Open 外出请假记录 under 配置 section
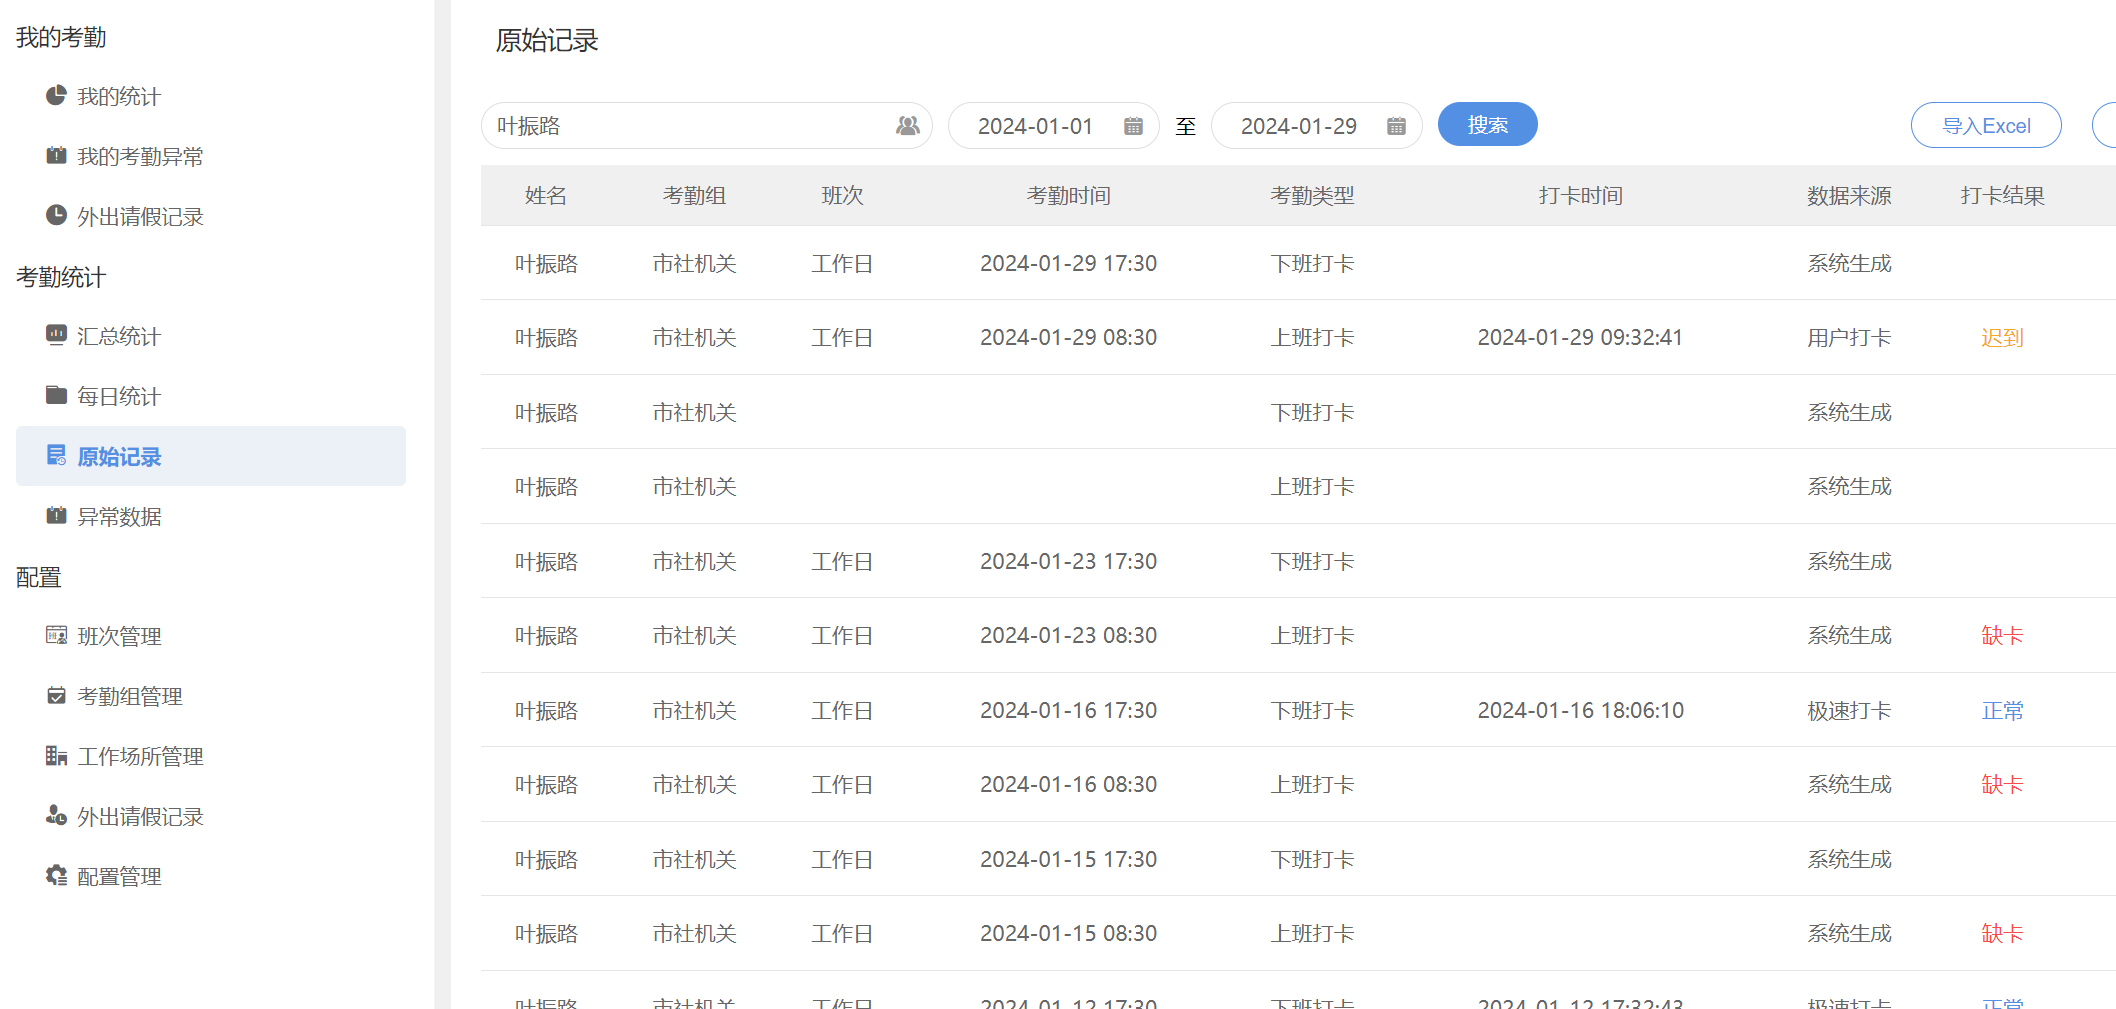The height and width of the screenshot is (1009, 2116). (140, 816)
